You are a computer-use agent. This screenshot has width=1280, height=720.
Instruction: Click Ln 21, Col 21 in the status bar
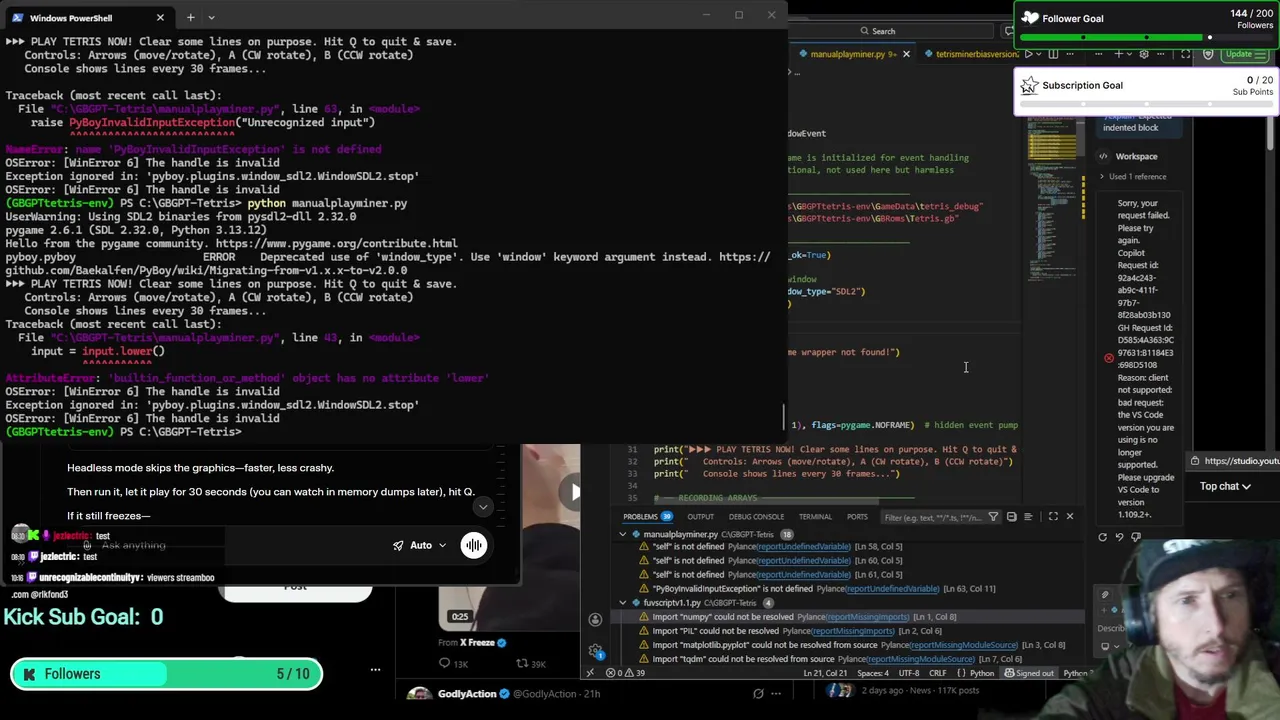coord(826,673)
